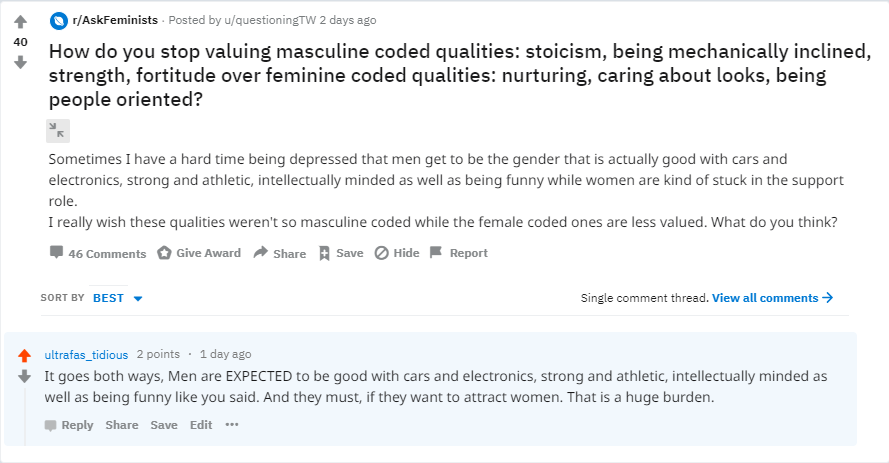Image resolution: width=889 pixels, height=463 pixels.
Task: Toggle upvote on ultrafas_tidious comment
Action: point(24,356)
